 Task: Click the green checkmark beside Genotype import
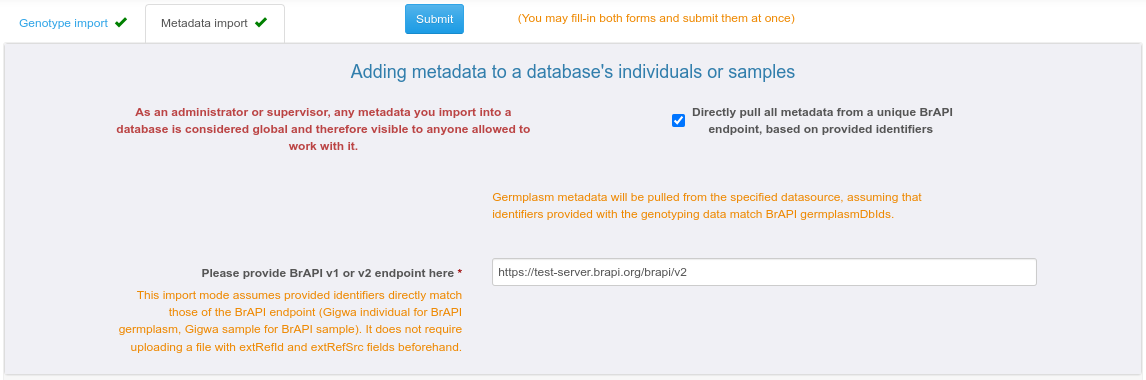(121, 23)
